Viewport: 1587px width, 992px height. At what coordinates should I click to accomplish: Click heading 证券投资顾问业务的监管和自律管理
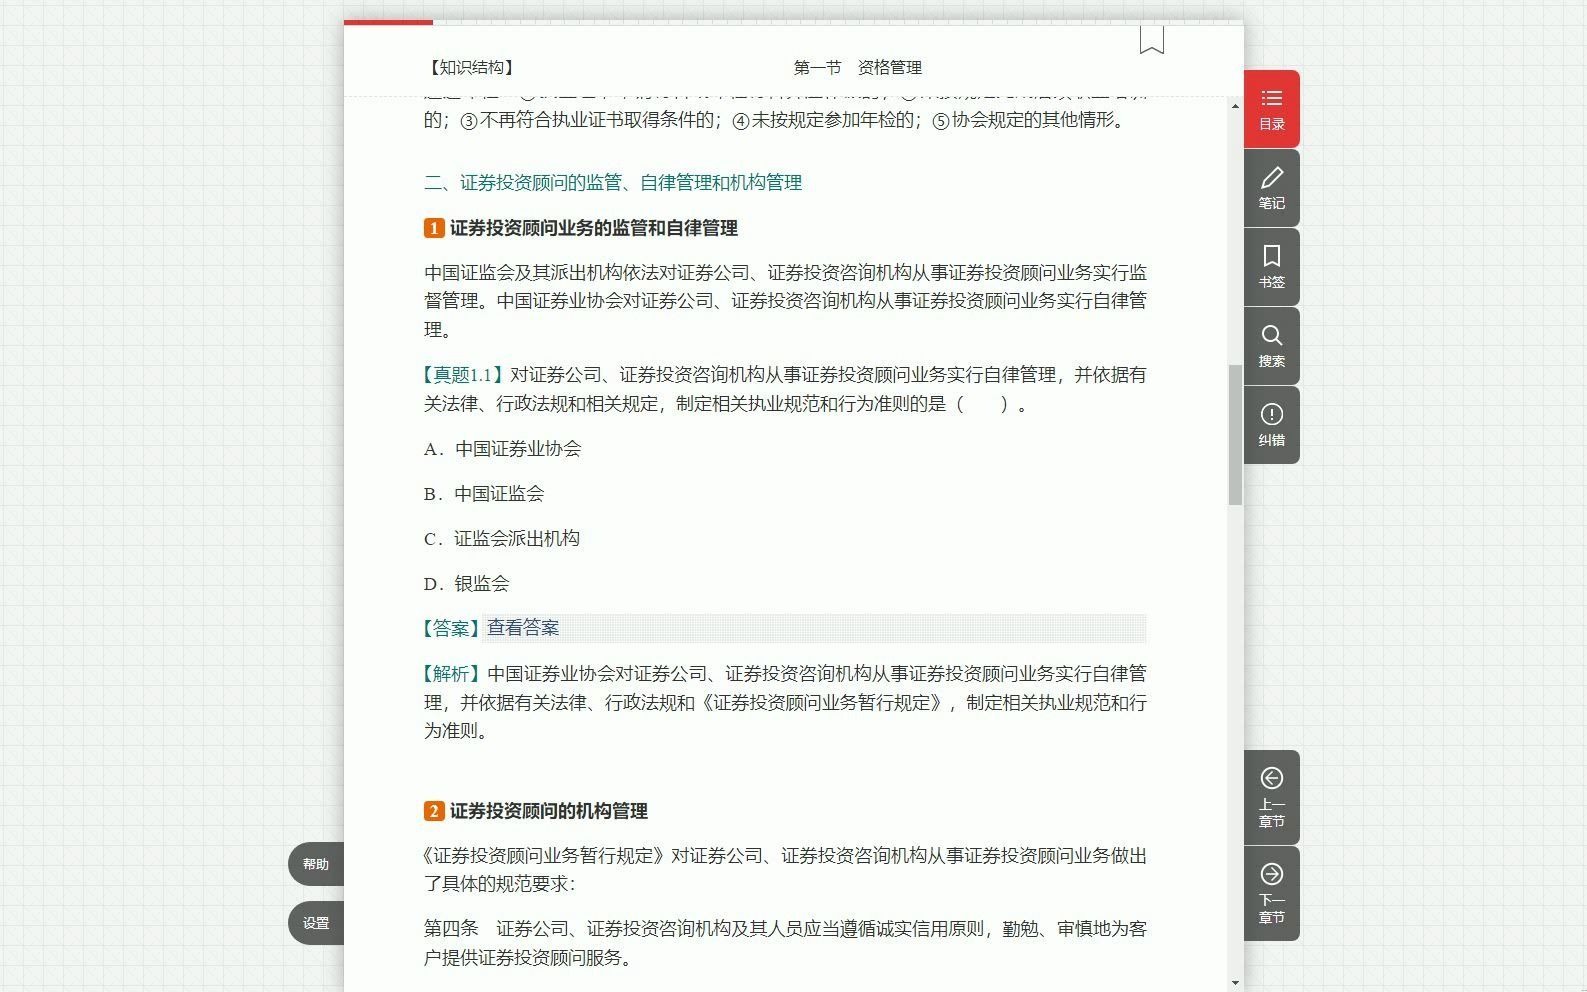(x=594, y=228)
